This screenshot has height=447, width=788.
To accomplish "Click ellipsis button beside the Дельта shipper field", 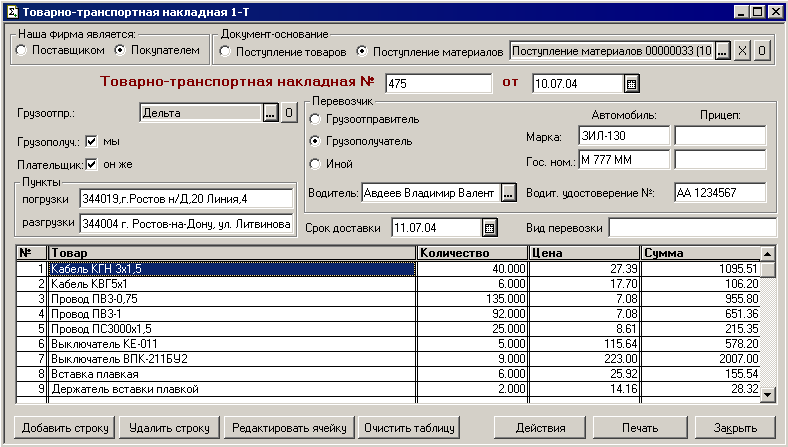I will click(x=269, y=114).
